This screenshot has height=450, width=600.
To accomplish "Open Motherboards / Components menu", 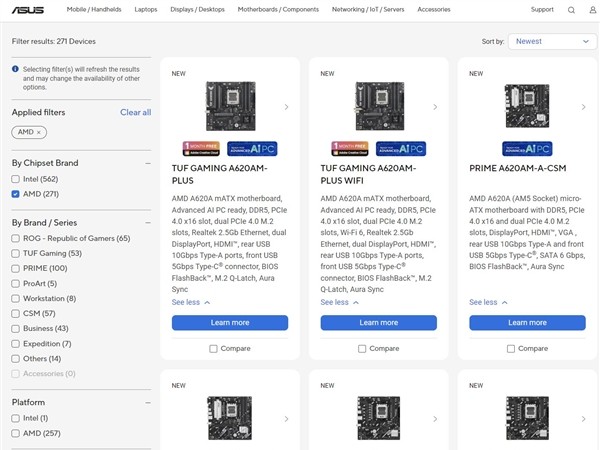I will 278,10.
